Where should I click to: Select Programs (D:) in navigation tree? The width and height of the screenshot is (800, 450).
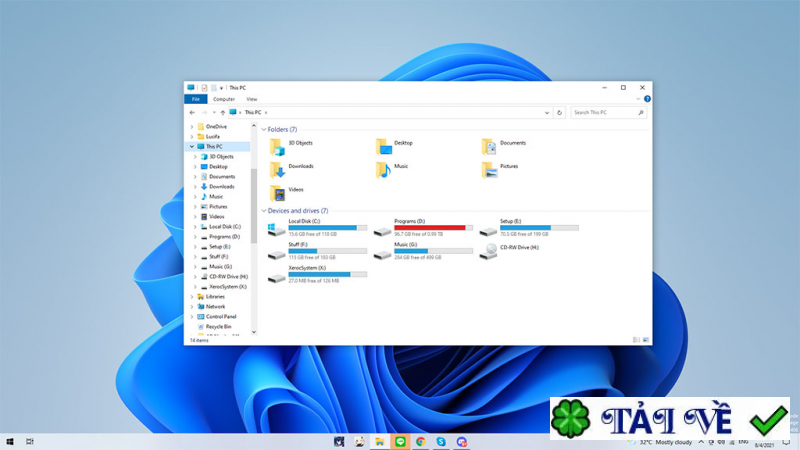click(224, 237)
